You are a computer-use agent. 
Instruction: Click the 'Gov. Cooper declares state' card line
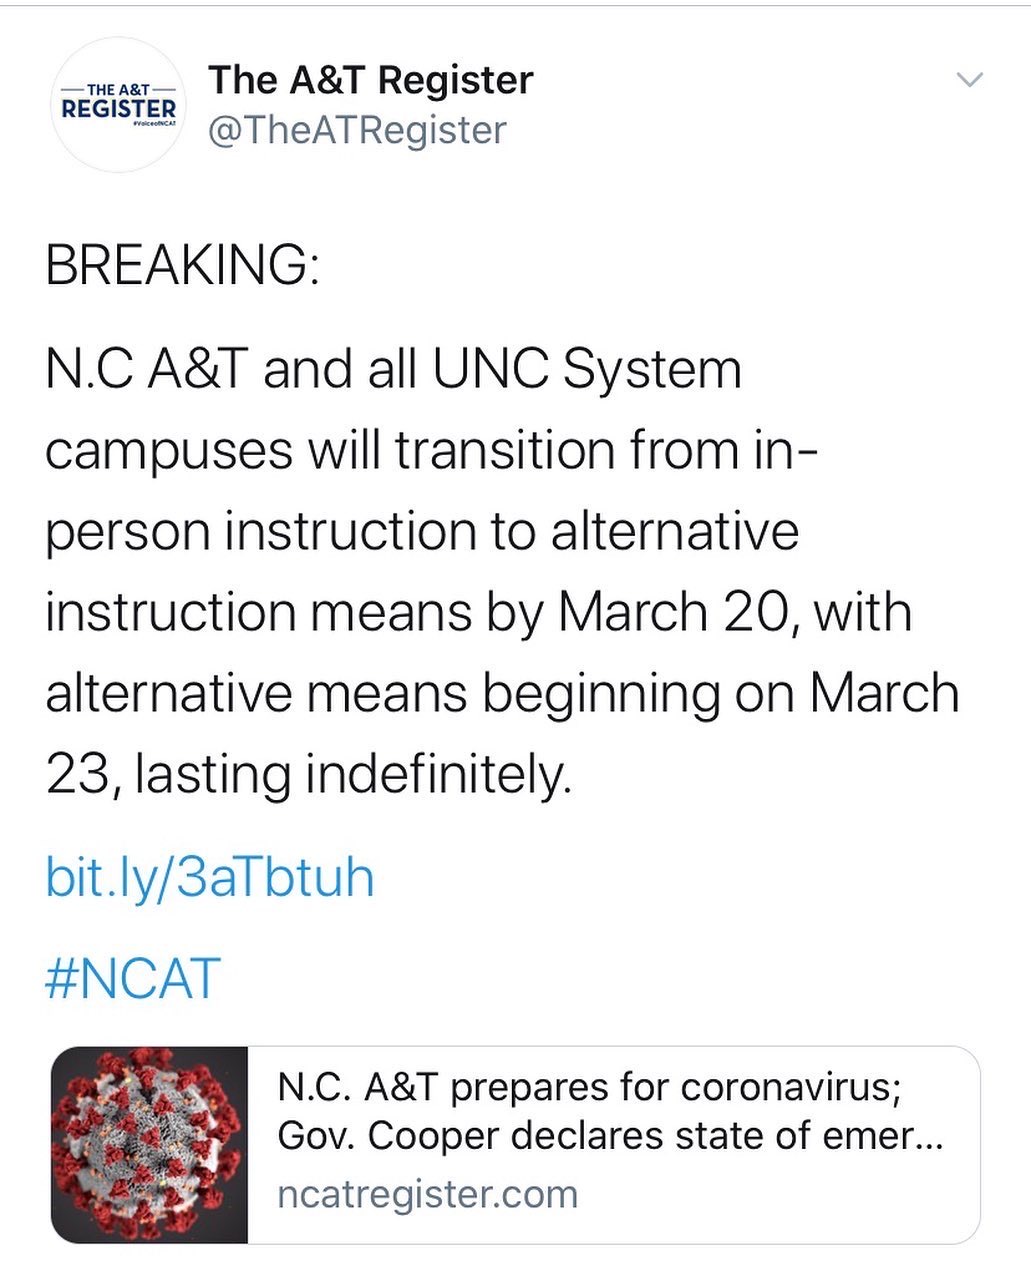point(610,1136)
